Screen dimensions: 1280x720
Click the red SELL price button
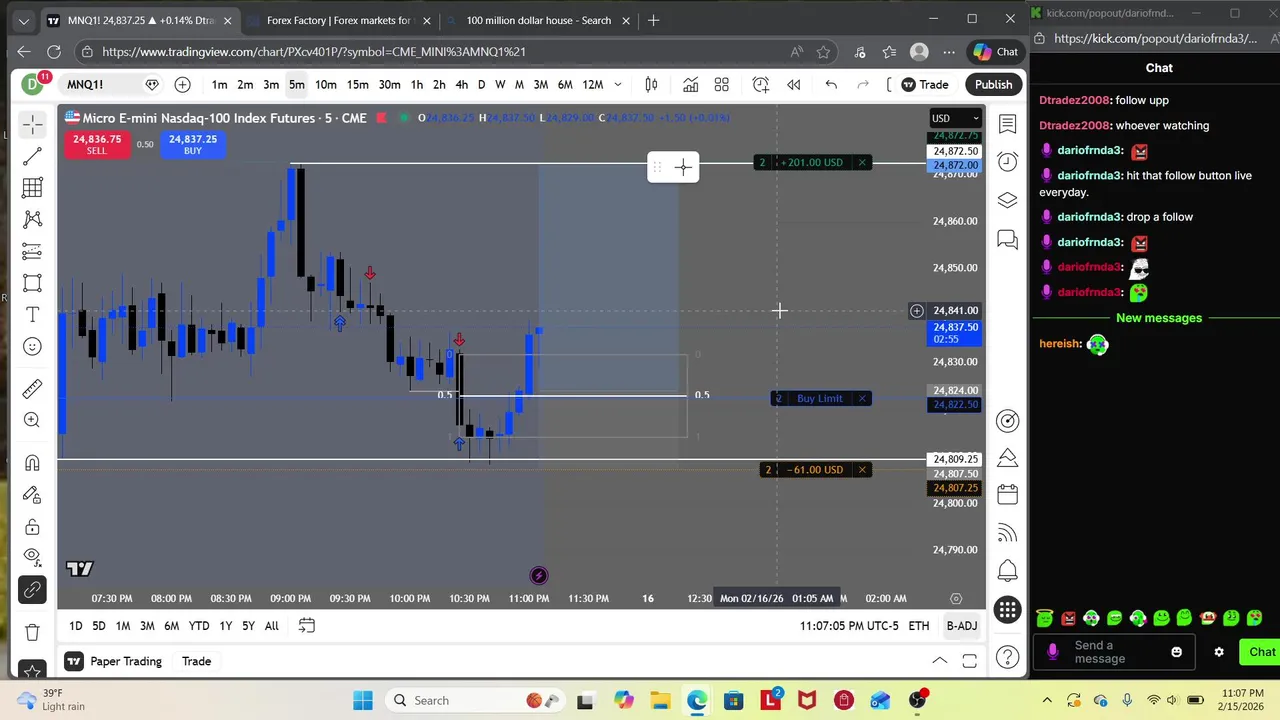tap(96, 145)
